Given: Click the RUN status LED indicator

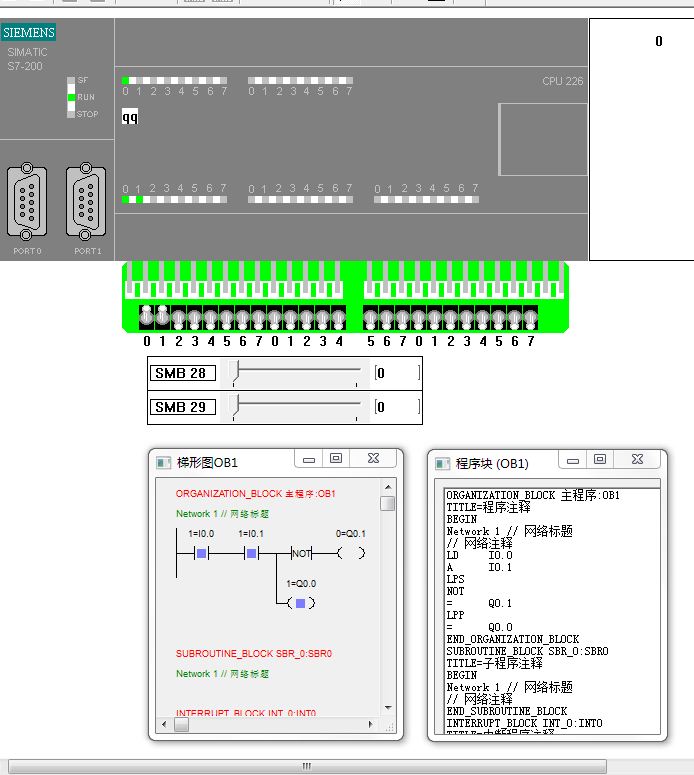Looking at the screenshot, I should point(72,97).
